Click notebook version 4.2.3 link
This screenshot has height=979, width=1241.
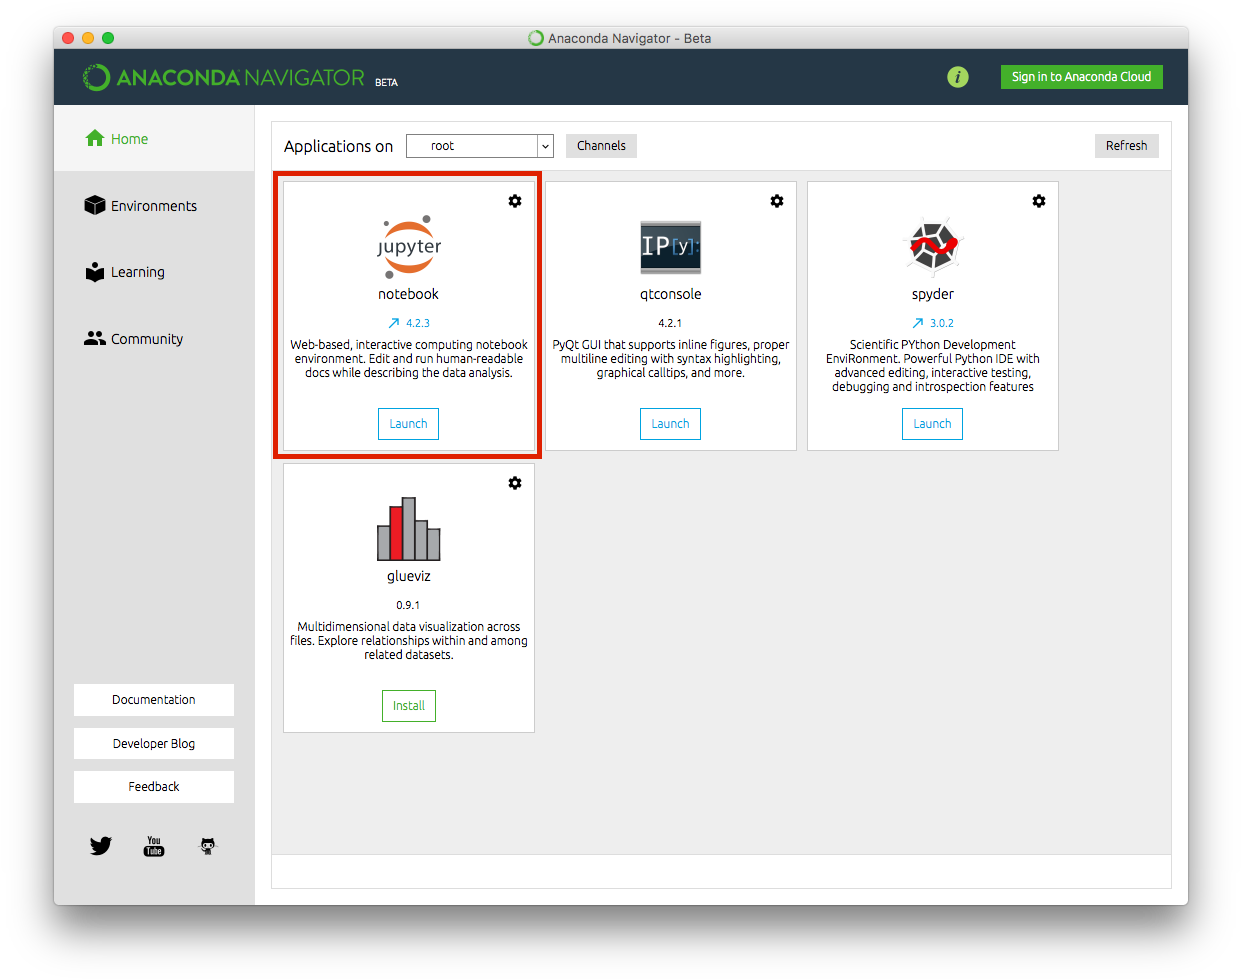(x=418, y=323)
